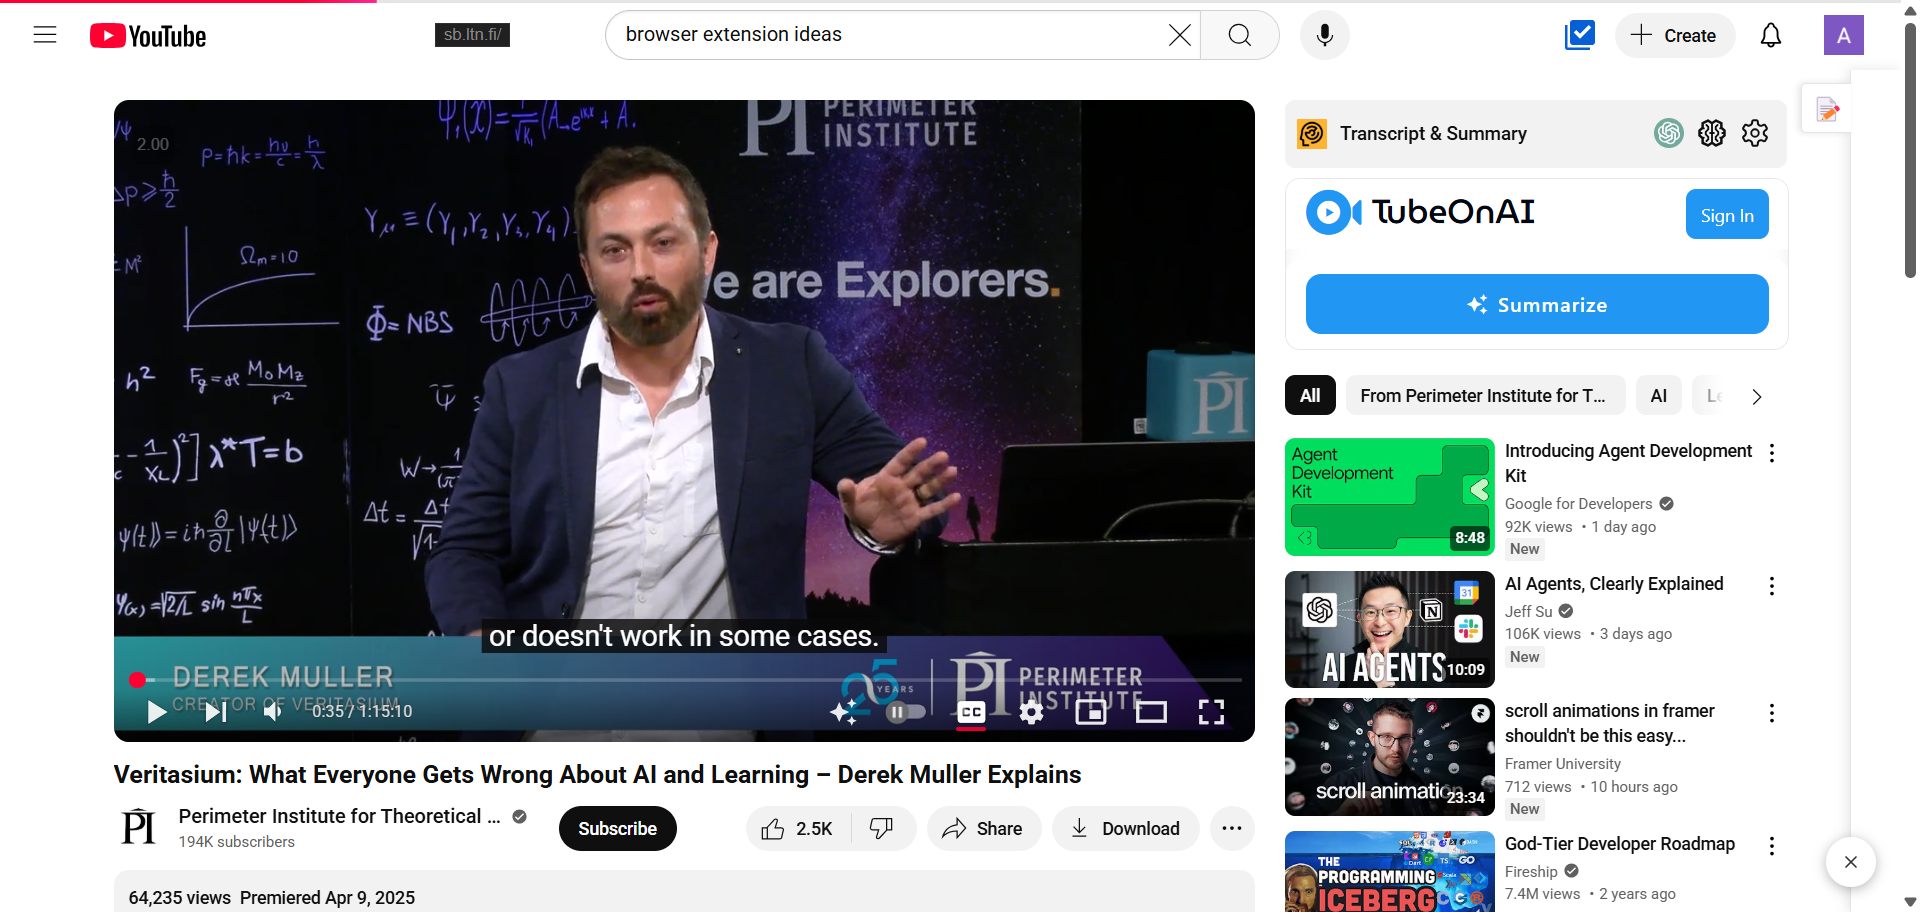Viewport: 1920px width, 912px height.
Task: Click the 64,235 views description line
Action: (272, 898)
